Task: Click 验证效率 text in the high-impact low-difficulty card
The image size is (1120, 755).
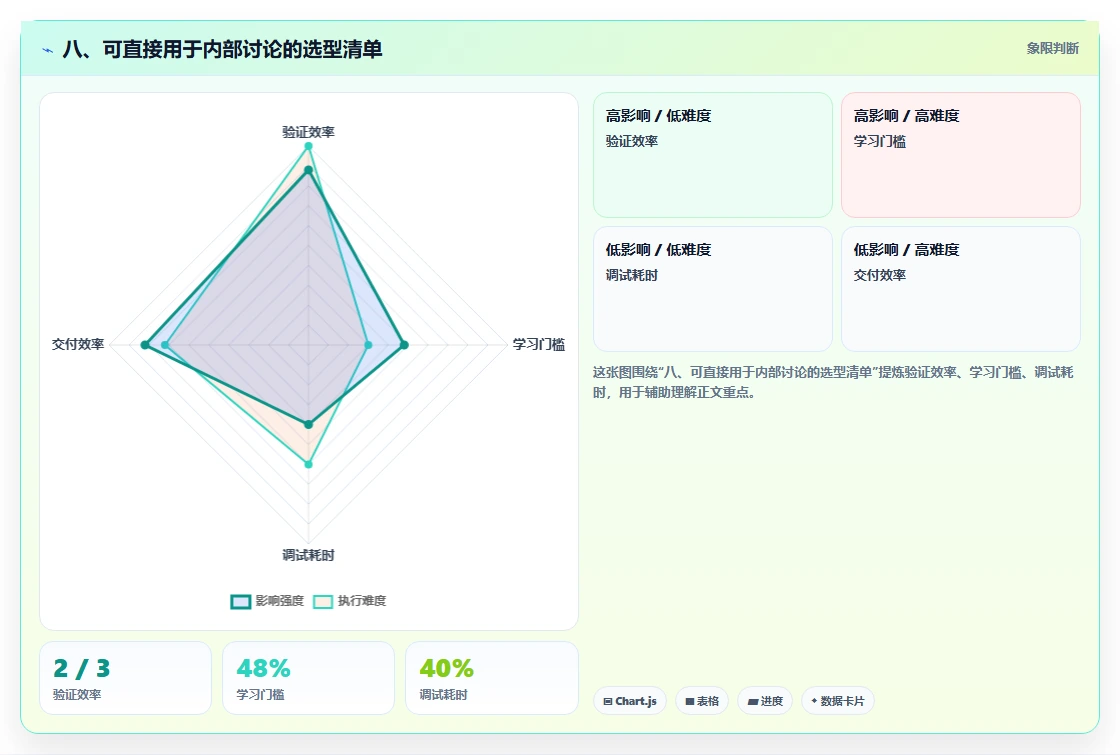Action: (x=632, y=141)
